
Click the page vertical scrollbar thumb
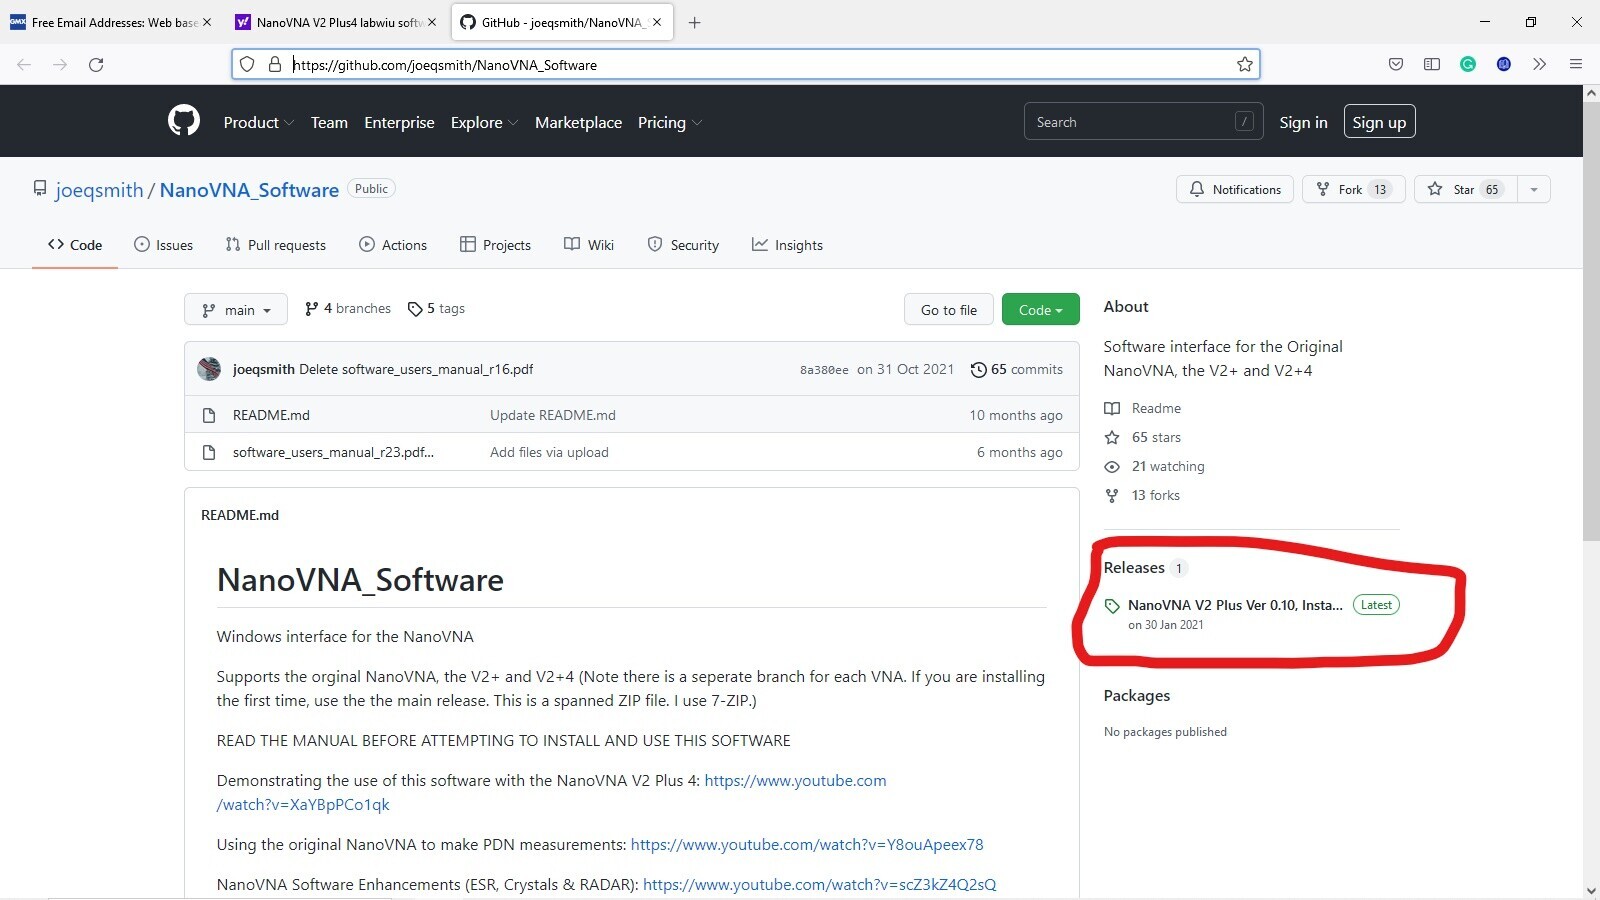(x=1591, y=320)
